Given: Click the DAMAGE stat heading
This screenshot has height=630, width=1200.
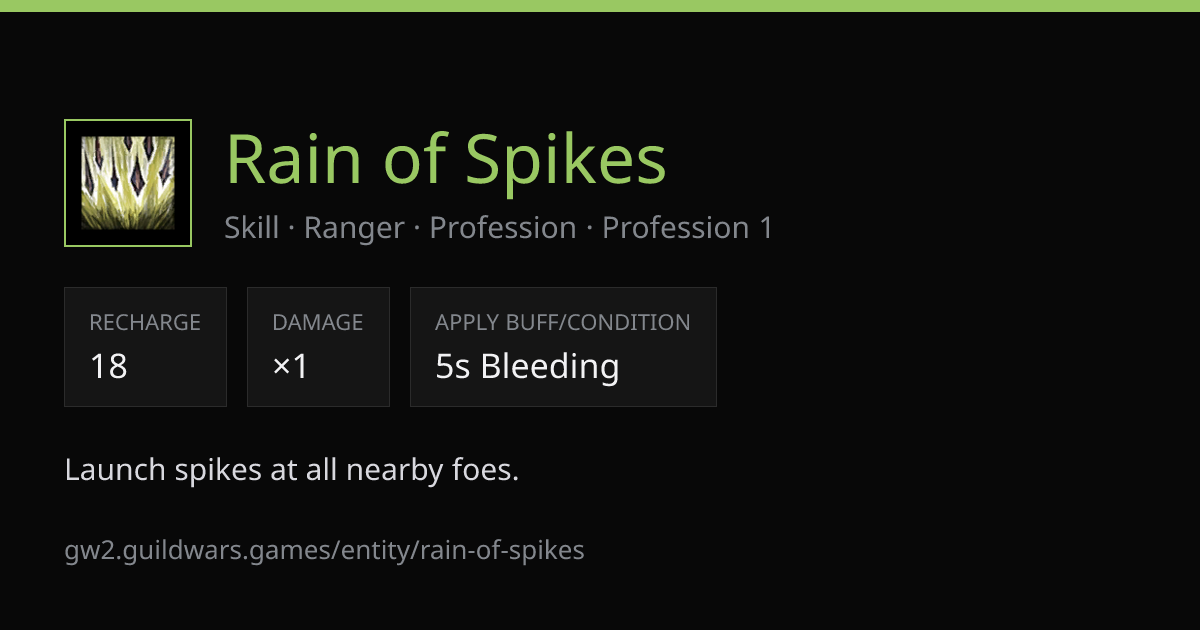Looking at the screenshot, I should (318, 322).
